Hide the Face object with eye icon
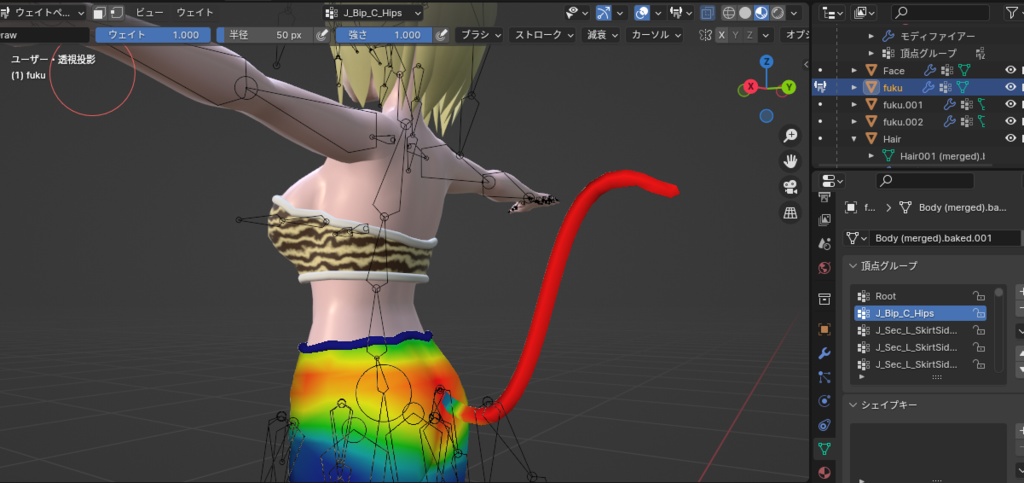The height and width of the screenshot is (483, 1024). pos(1011,70)
